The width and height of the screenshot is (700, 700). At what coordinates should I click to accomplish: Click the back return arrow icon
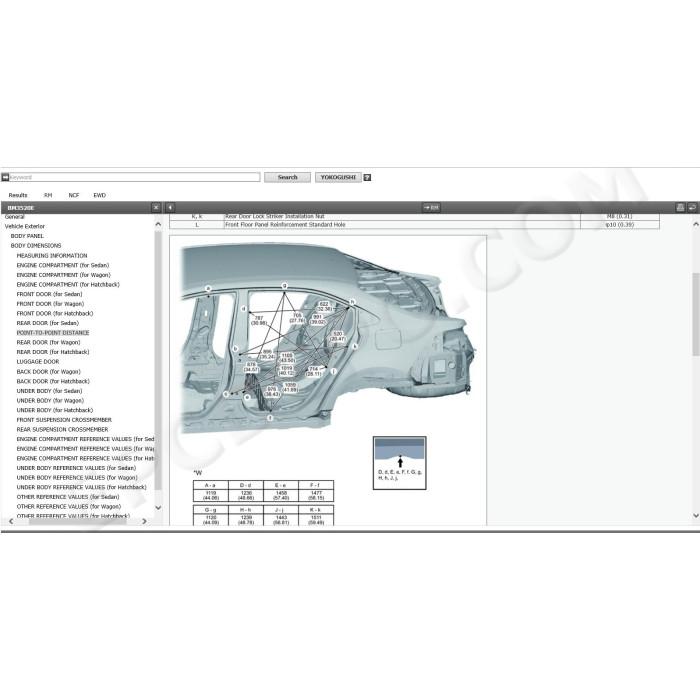692,208
